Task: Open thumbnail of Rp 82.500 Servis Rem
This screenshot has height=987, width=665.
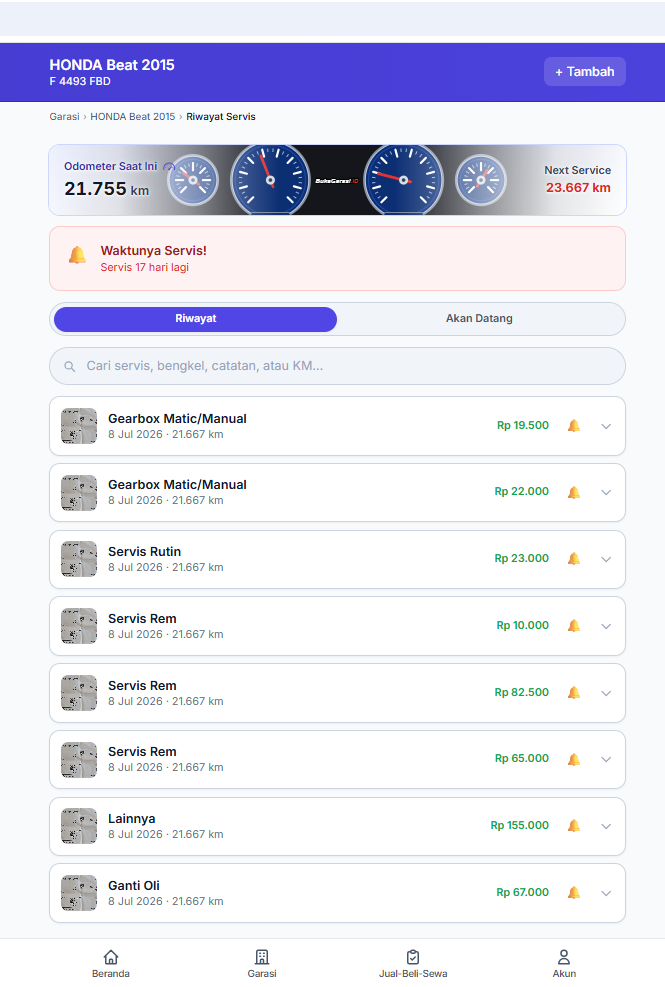Action: point(79,693)
